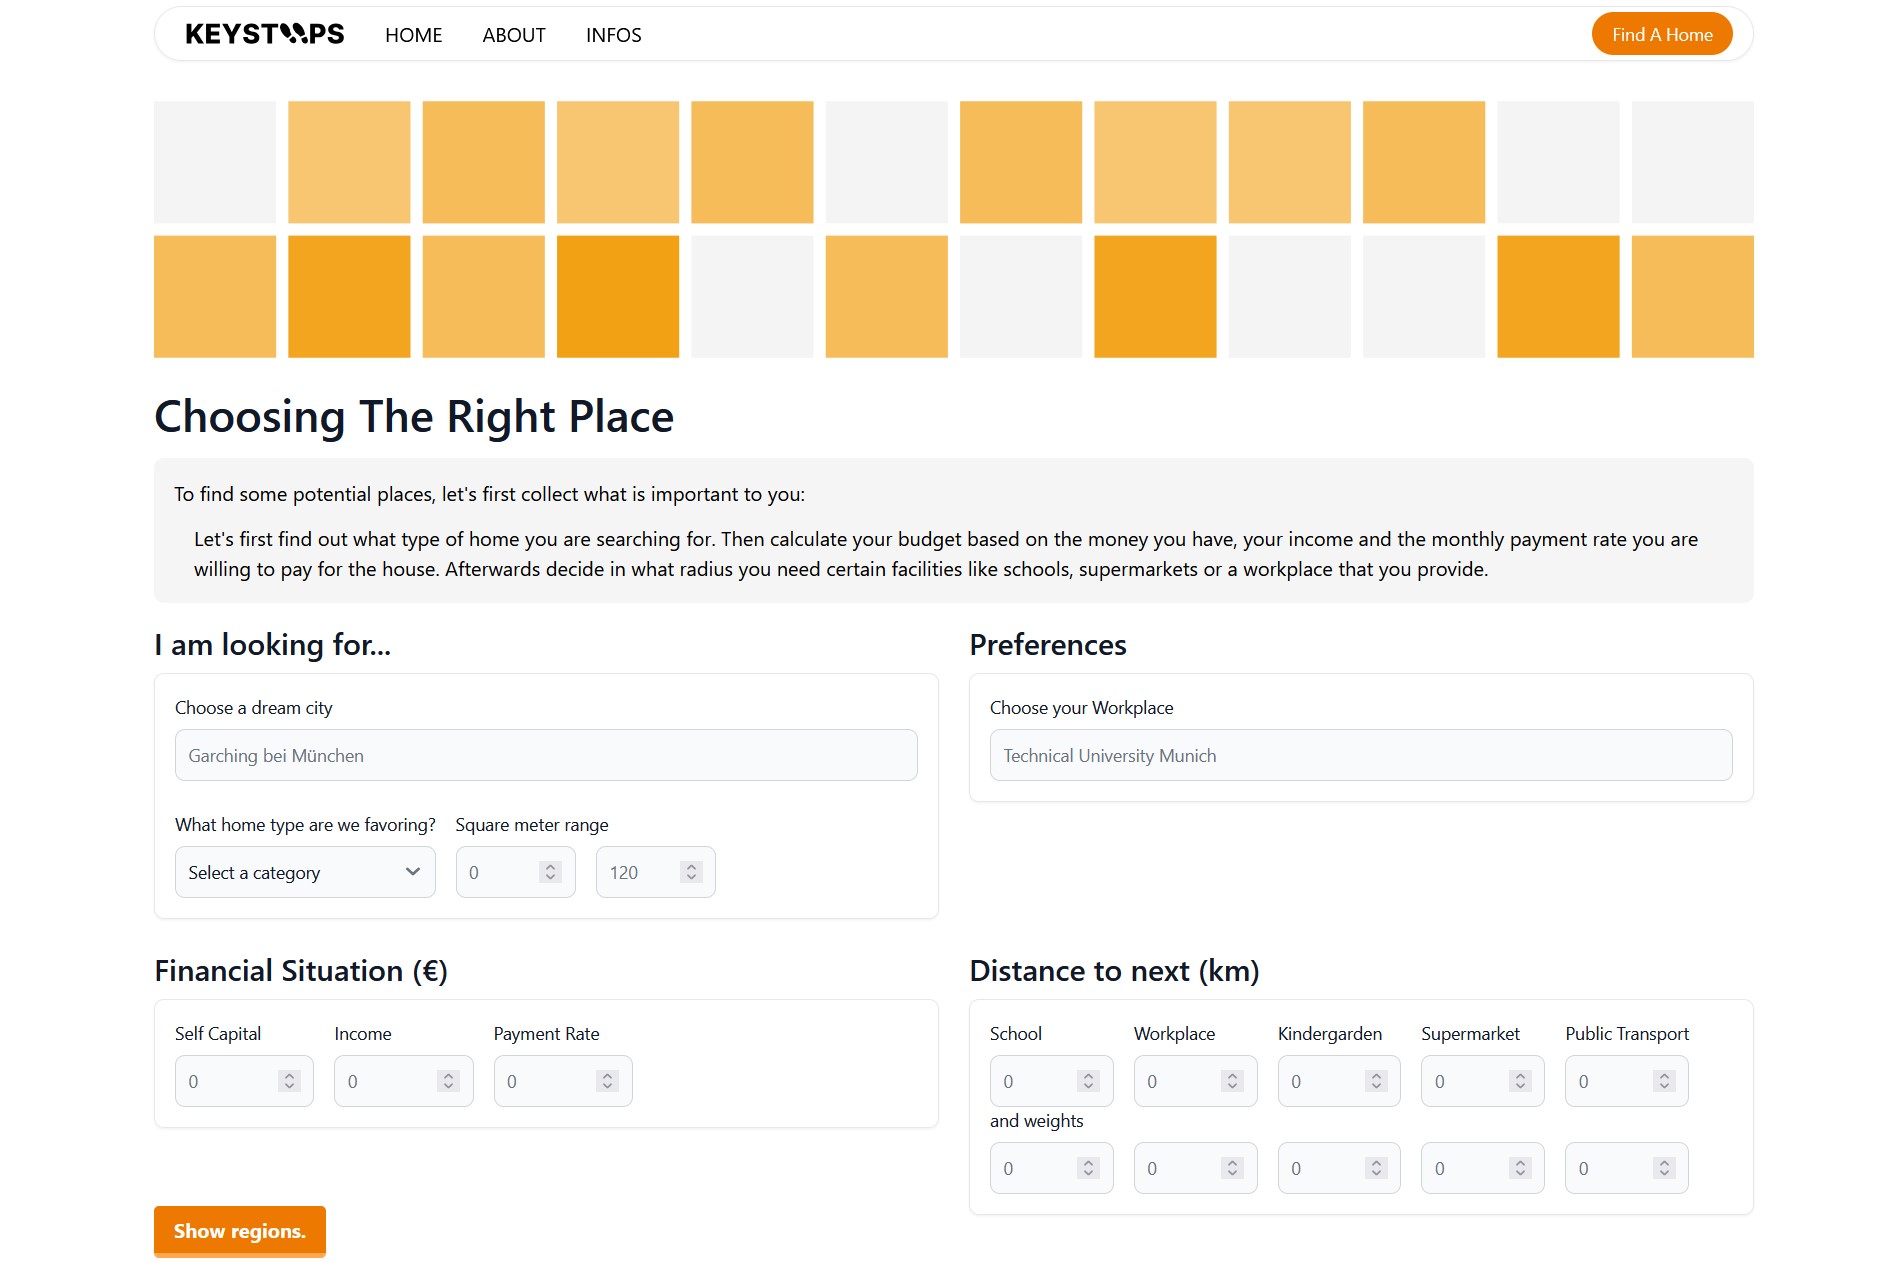Screen dimensions: 1897x1262
Task: Click the Income field stepper arrows
Action: click(448, 1081)
